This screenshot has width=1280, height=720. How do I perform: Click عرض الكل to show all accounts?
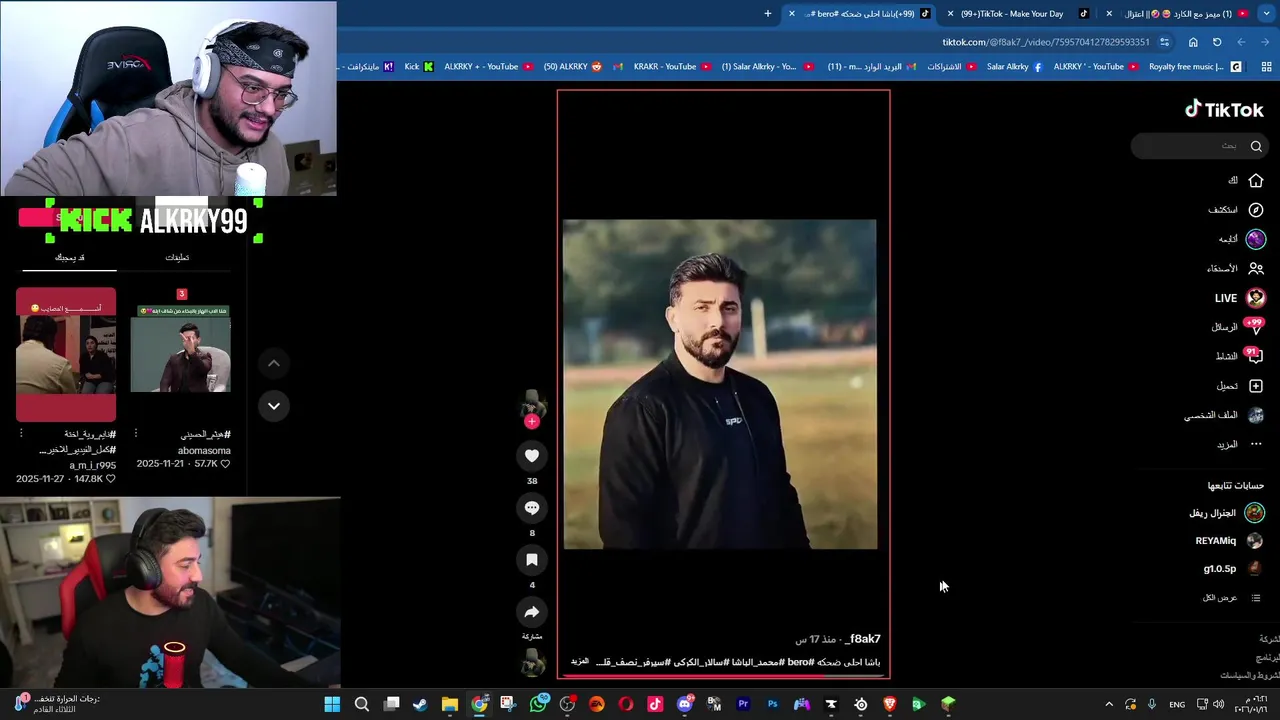1220,598
